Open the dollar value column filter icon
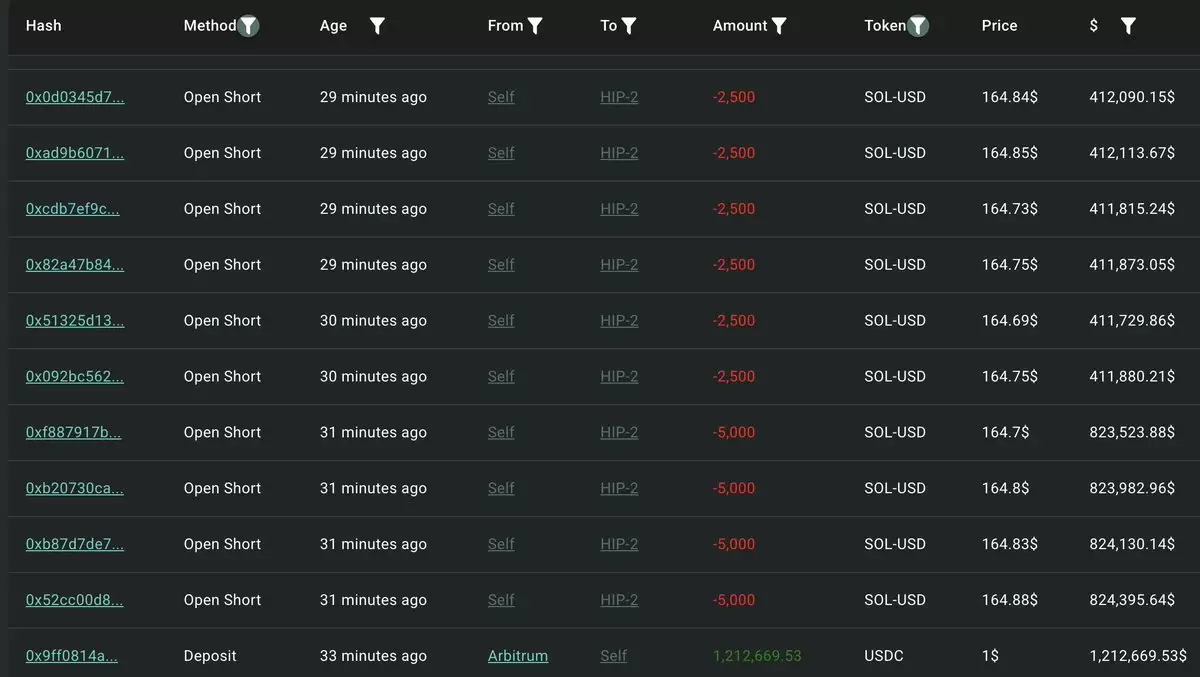 [x=1128, y=26]
